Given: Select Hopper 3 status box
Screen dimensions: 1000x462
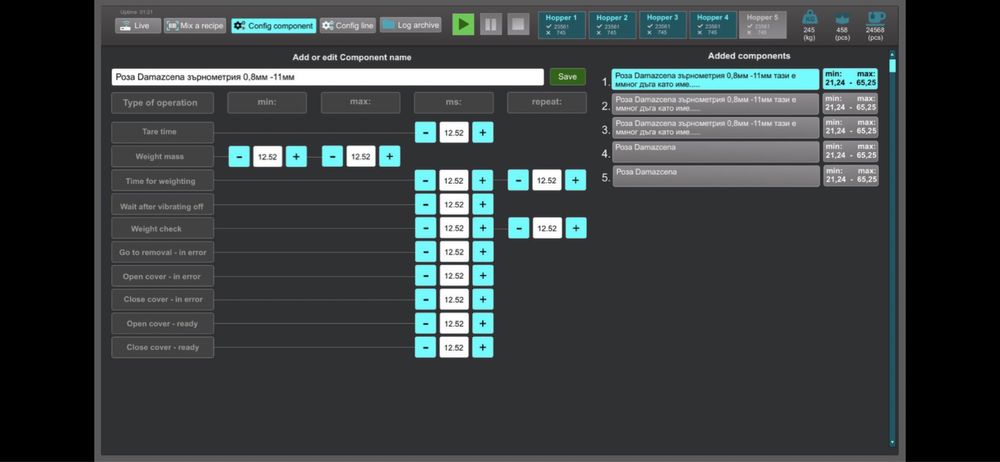Looking at the screenshot, I should pyautogui.click(x=662, y=25).
